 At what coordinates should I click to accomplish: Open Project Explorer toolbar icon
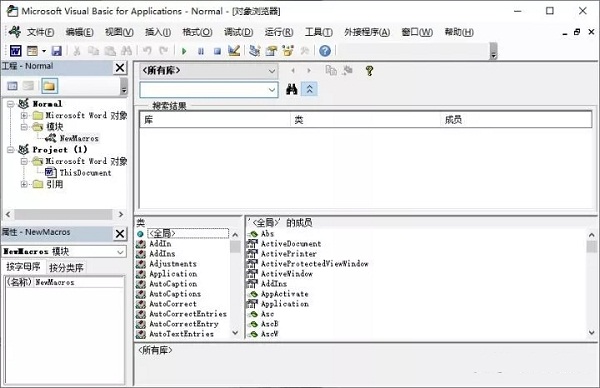tap(254, 51)
